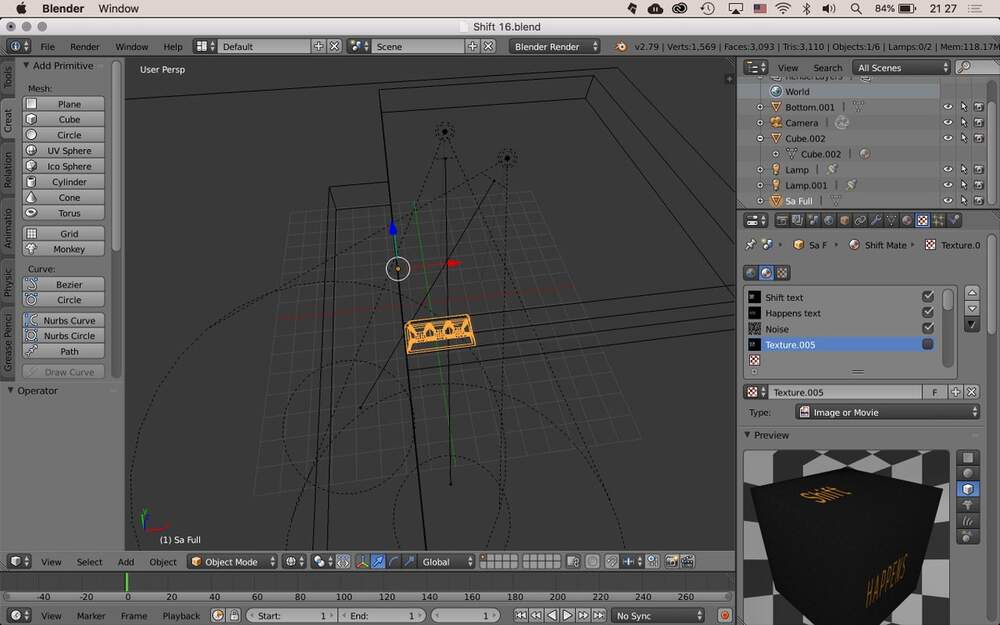
Task: Click the End frame field
Action: [381, 616]
